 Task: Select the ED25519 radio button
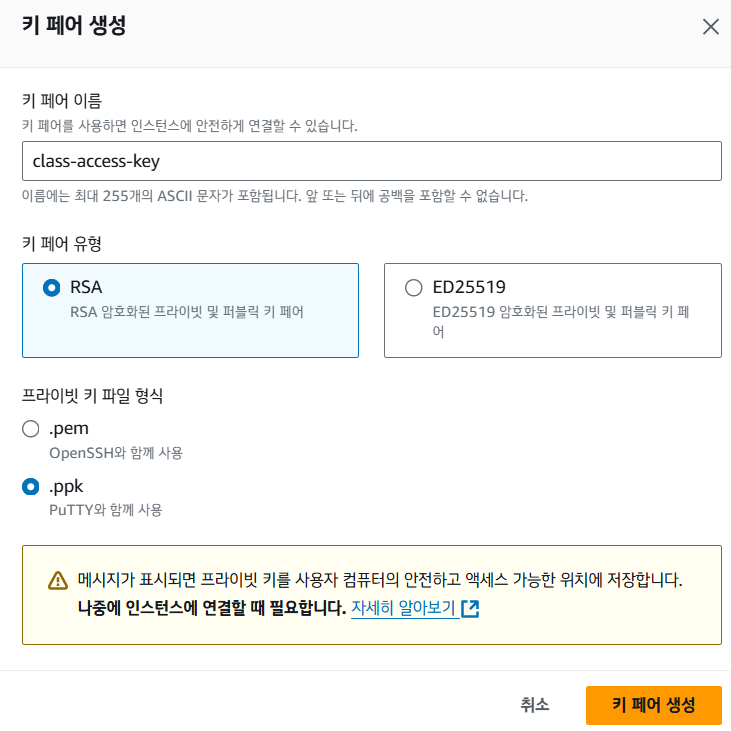pos(414,288)
